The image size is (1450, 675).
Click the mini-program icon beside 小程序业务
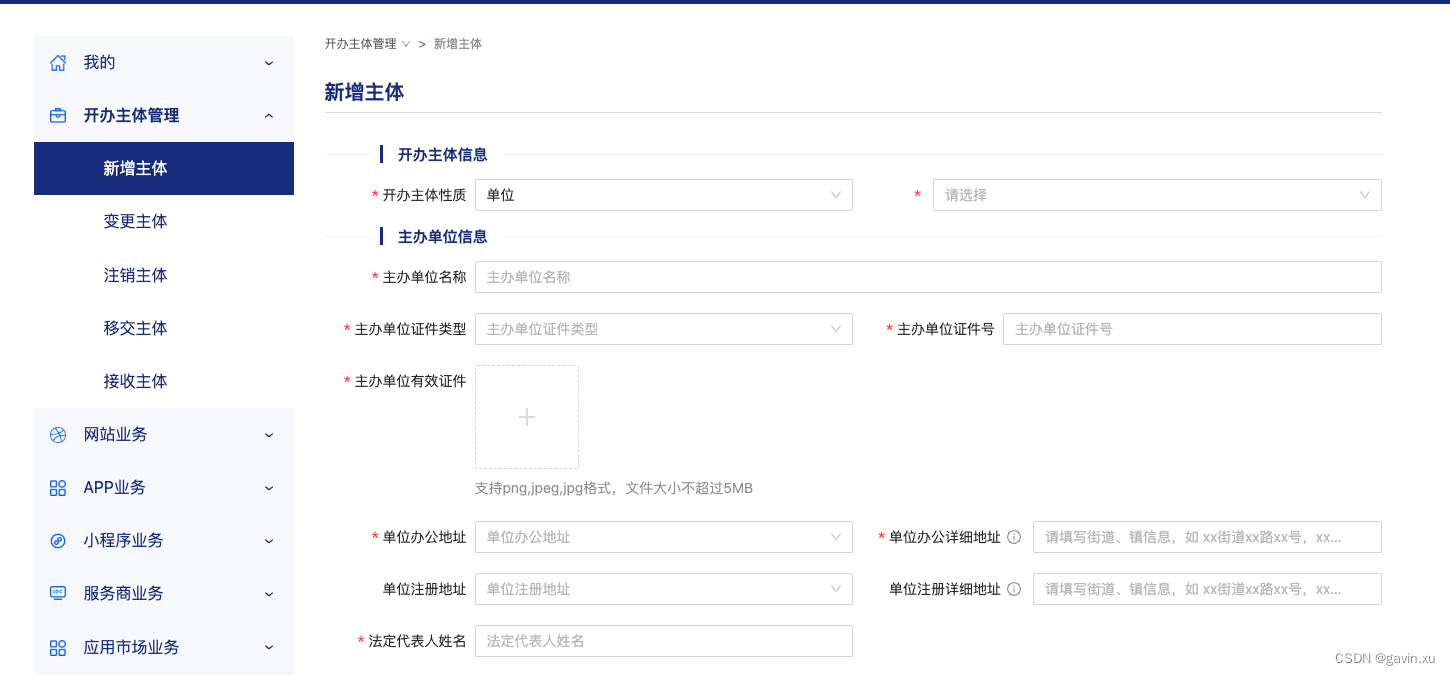tap(58, 541)
